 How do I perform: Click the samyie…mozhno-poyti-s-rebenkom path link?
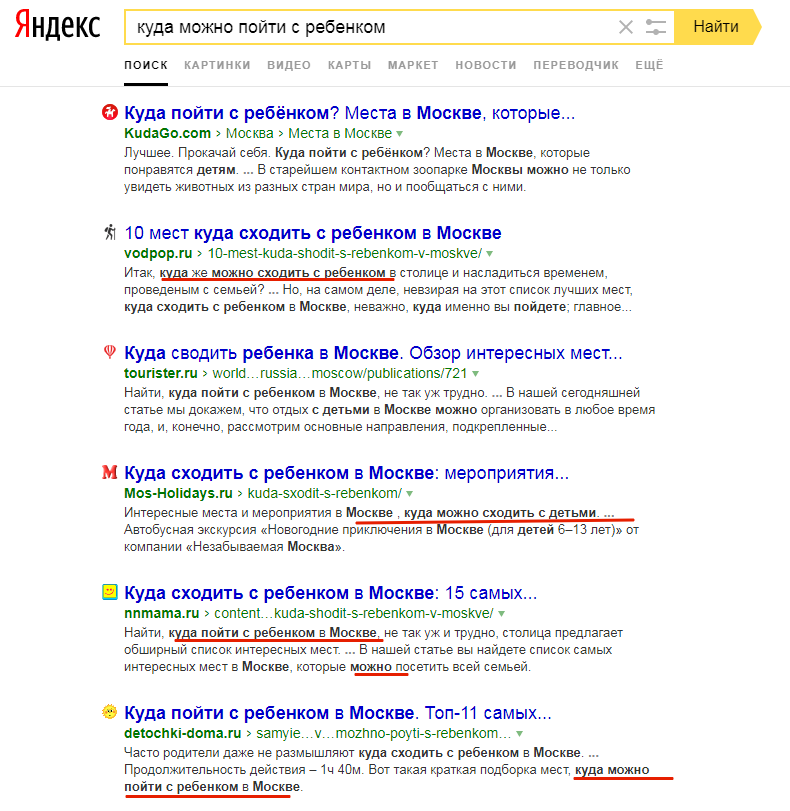point(384,733)
